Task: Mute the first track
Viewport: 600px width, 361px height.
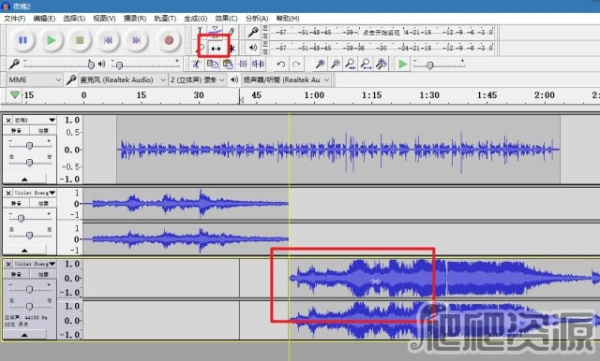Action: point(16,131)
